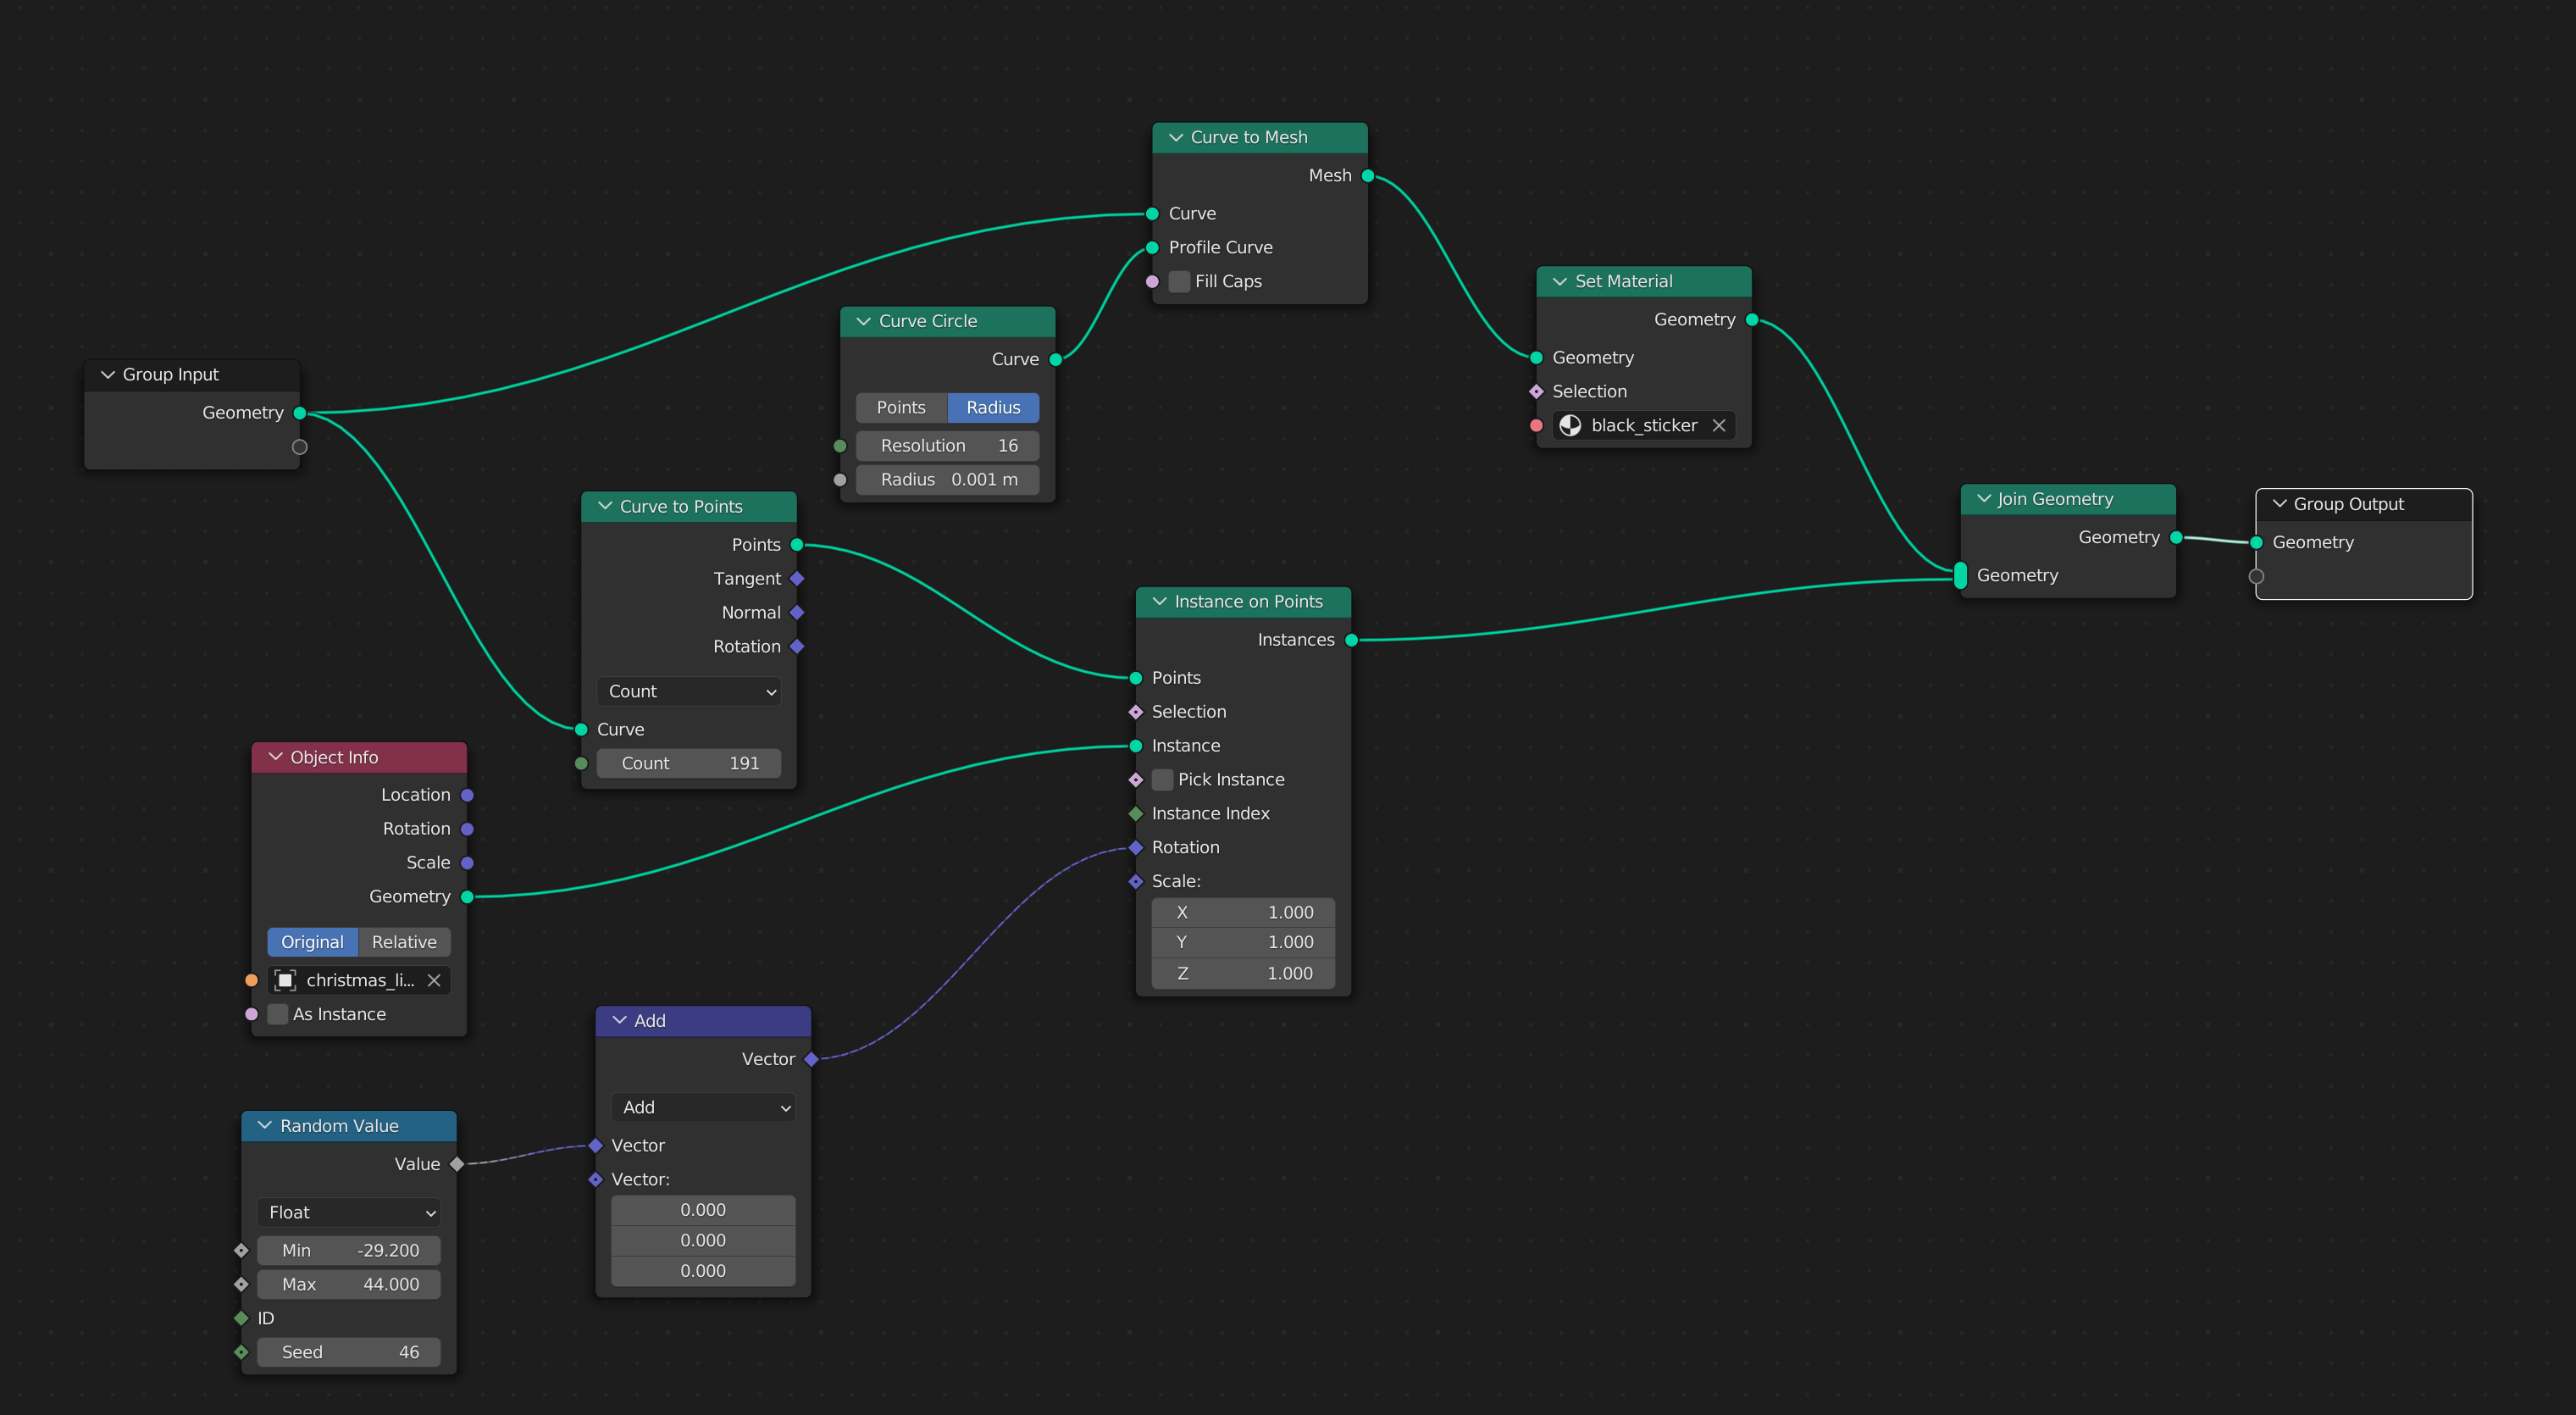Click the Count 191 field
This screenshot has height=1415, width=2576.
[x=689, y=764]
